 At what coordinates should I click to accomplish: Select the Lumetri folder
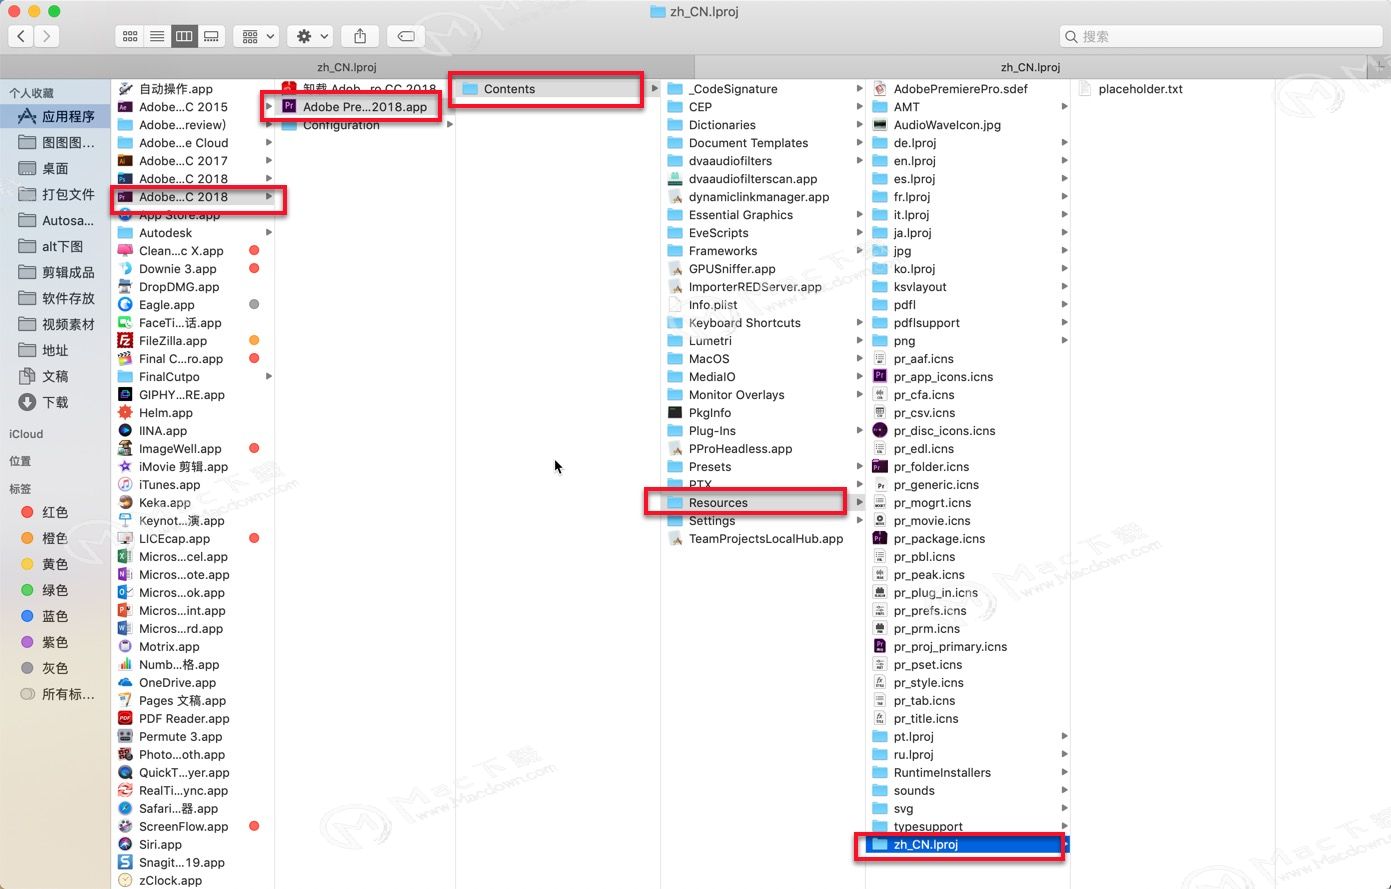[x=710, y=341]
